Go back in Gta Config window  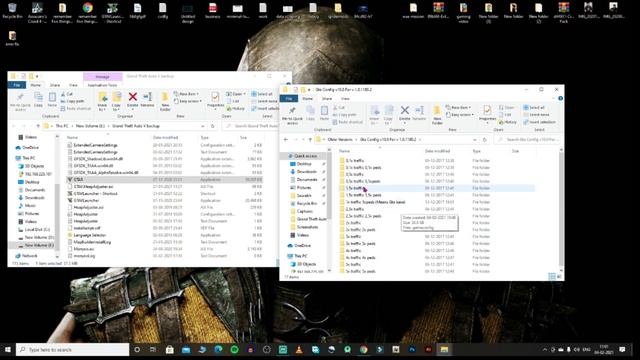(x=286, y=140)
